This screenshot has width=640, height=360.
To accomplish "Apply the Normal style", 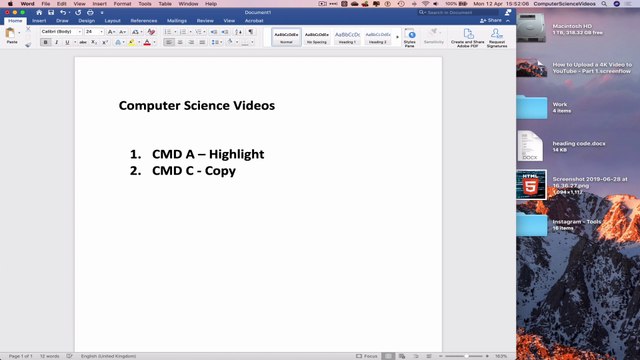I will coord(286,37).
